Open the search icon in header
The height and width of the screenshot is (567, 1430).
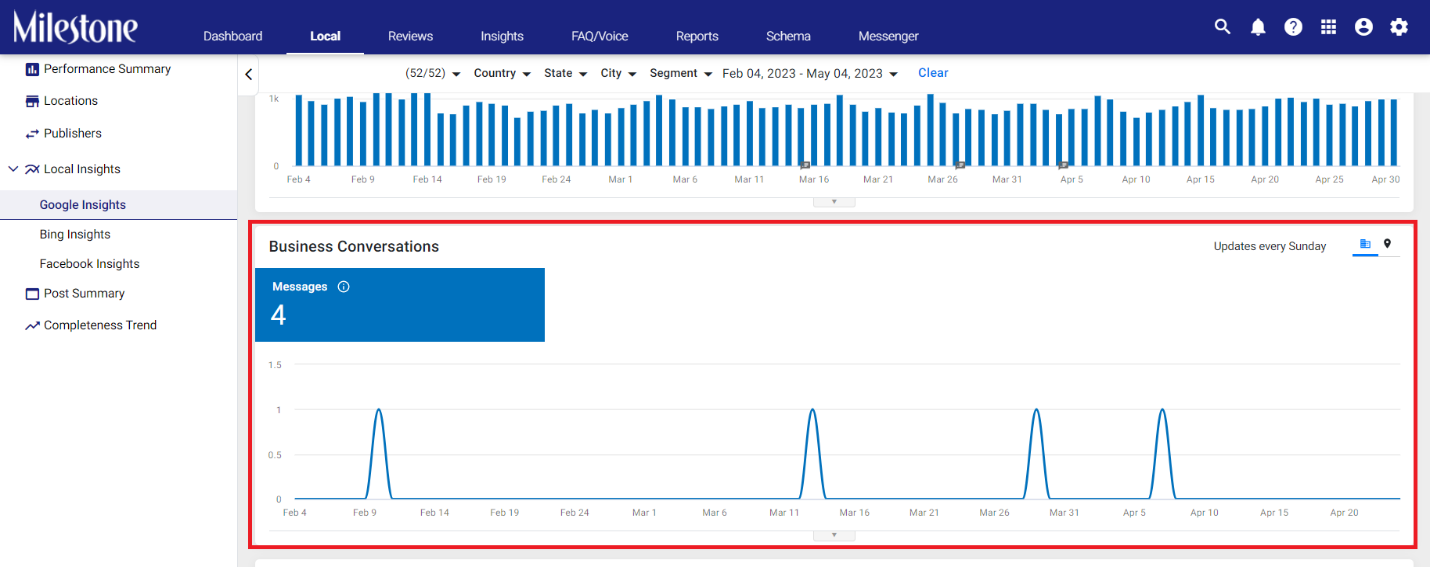1222,27
